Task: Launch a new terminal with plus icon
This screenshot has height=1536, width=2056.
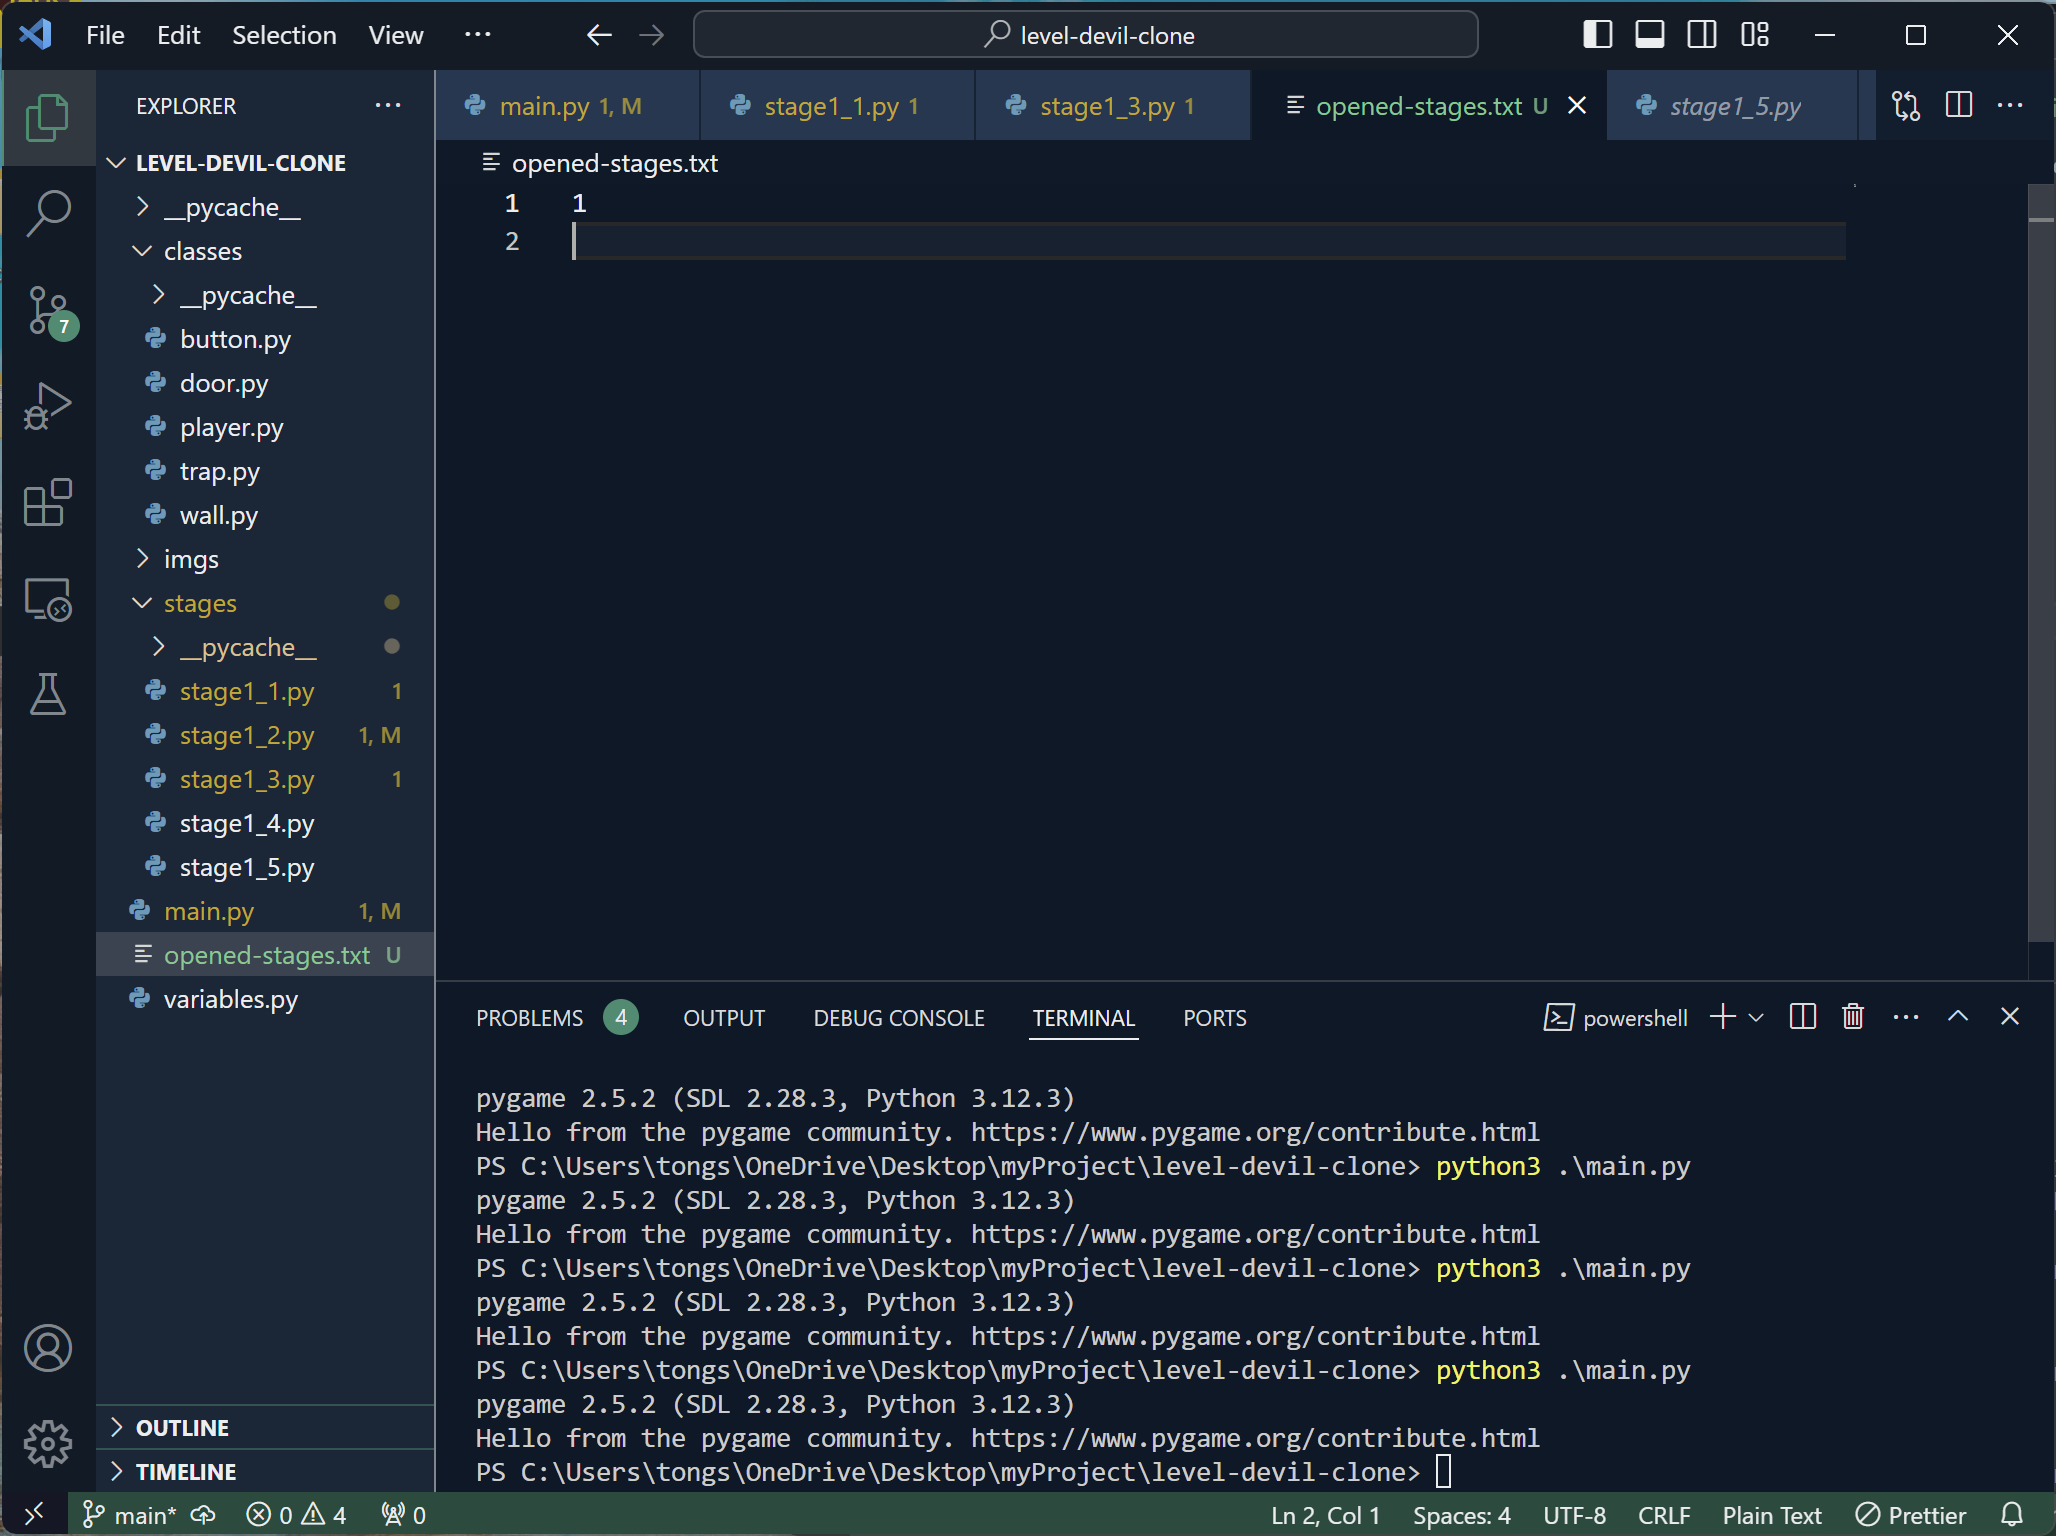Action: (1722, 1017)
